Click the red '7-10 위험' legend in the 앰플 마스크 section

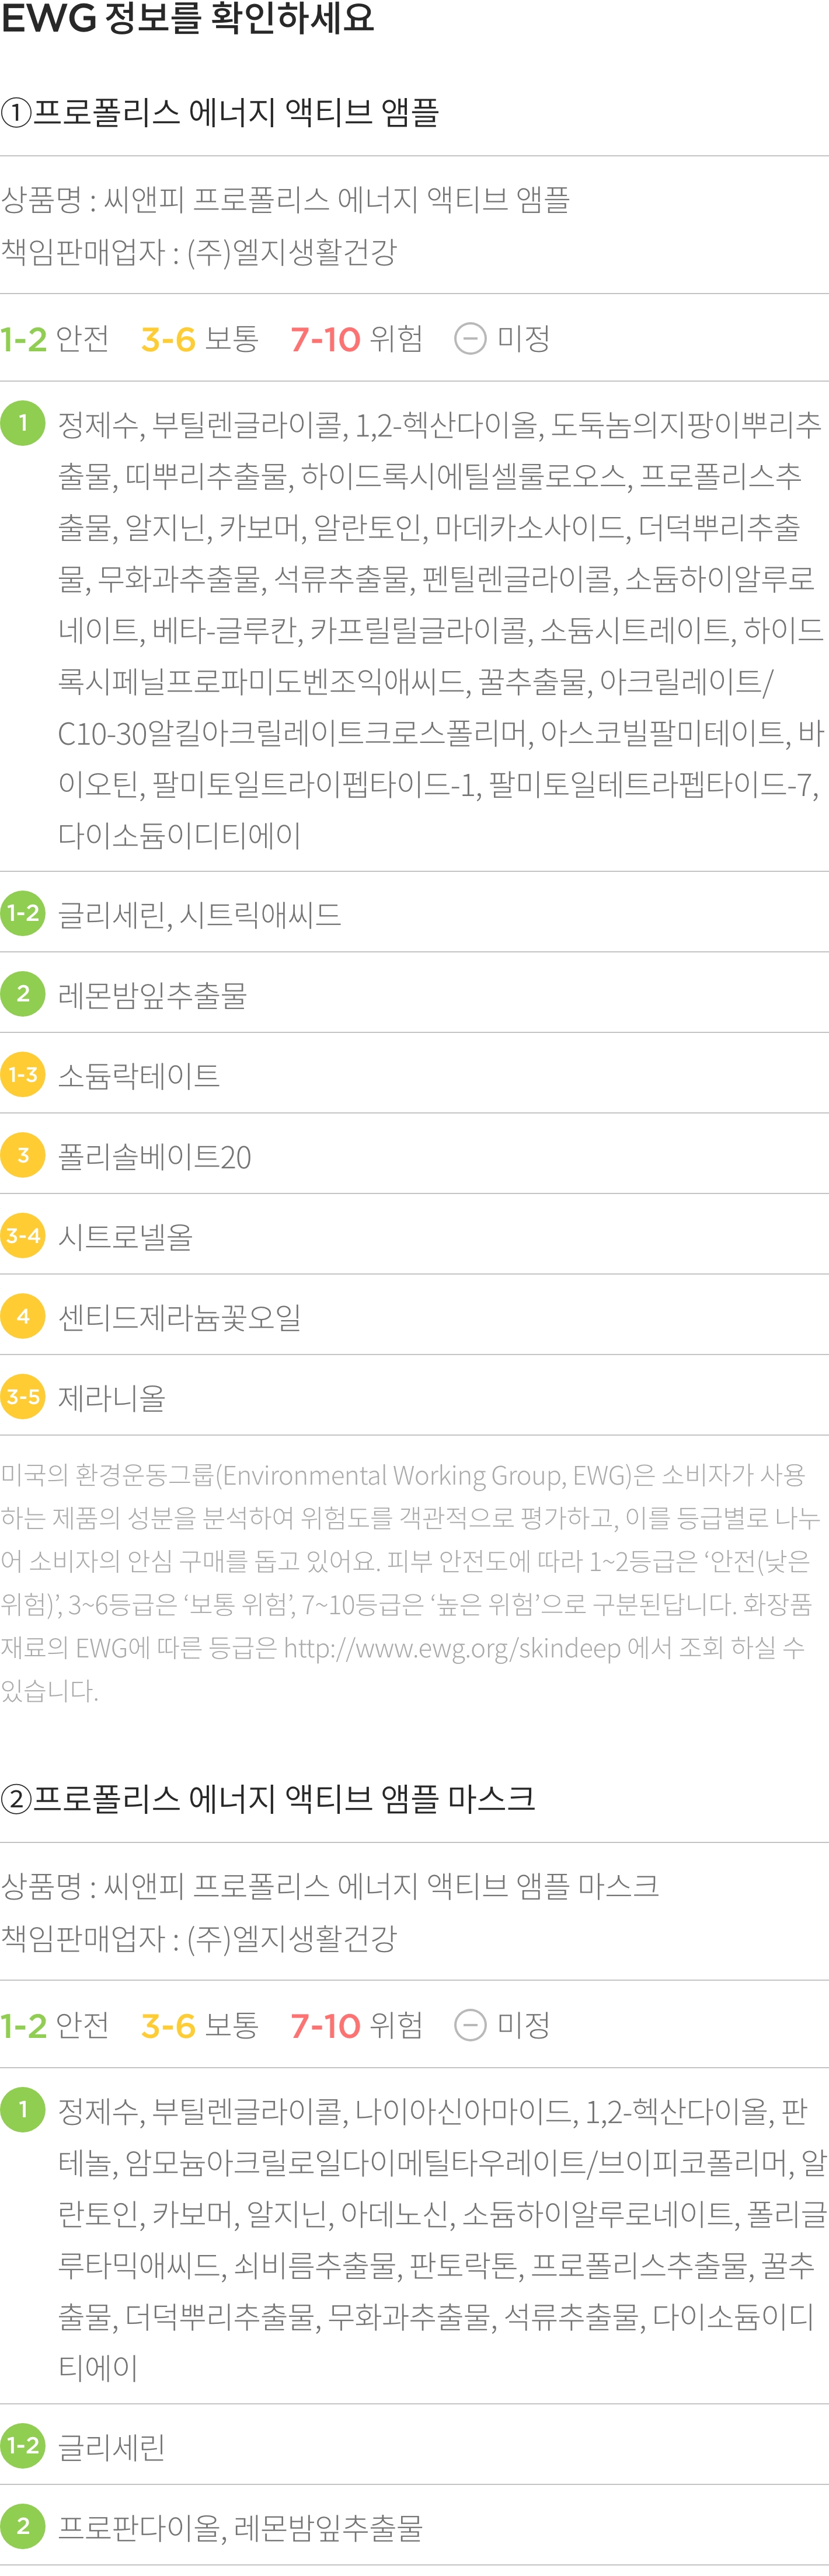(x=356, y=2025)
